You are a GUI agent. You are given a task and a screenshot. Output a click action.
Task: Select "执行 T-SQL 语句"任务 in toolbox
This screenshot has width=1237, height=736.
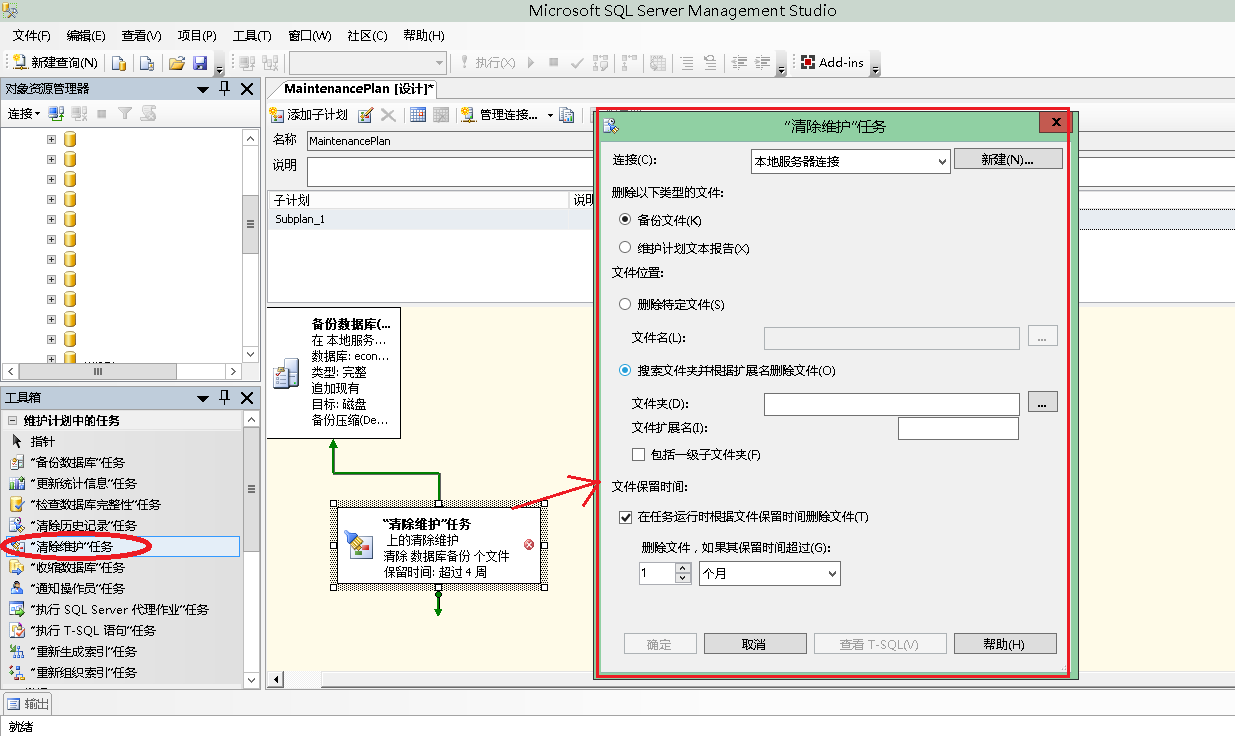tap(93, 630)
